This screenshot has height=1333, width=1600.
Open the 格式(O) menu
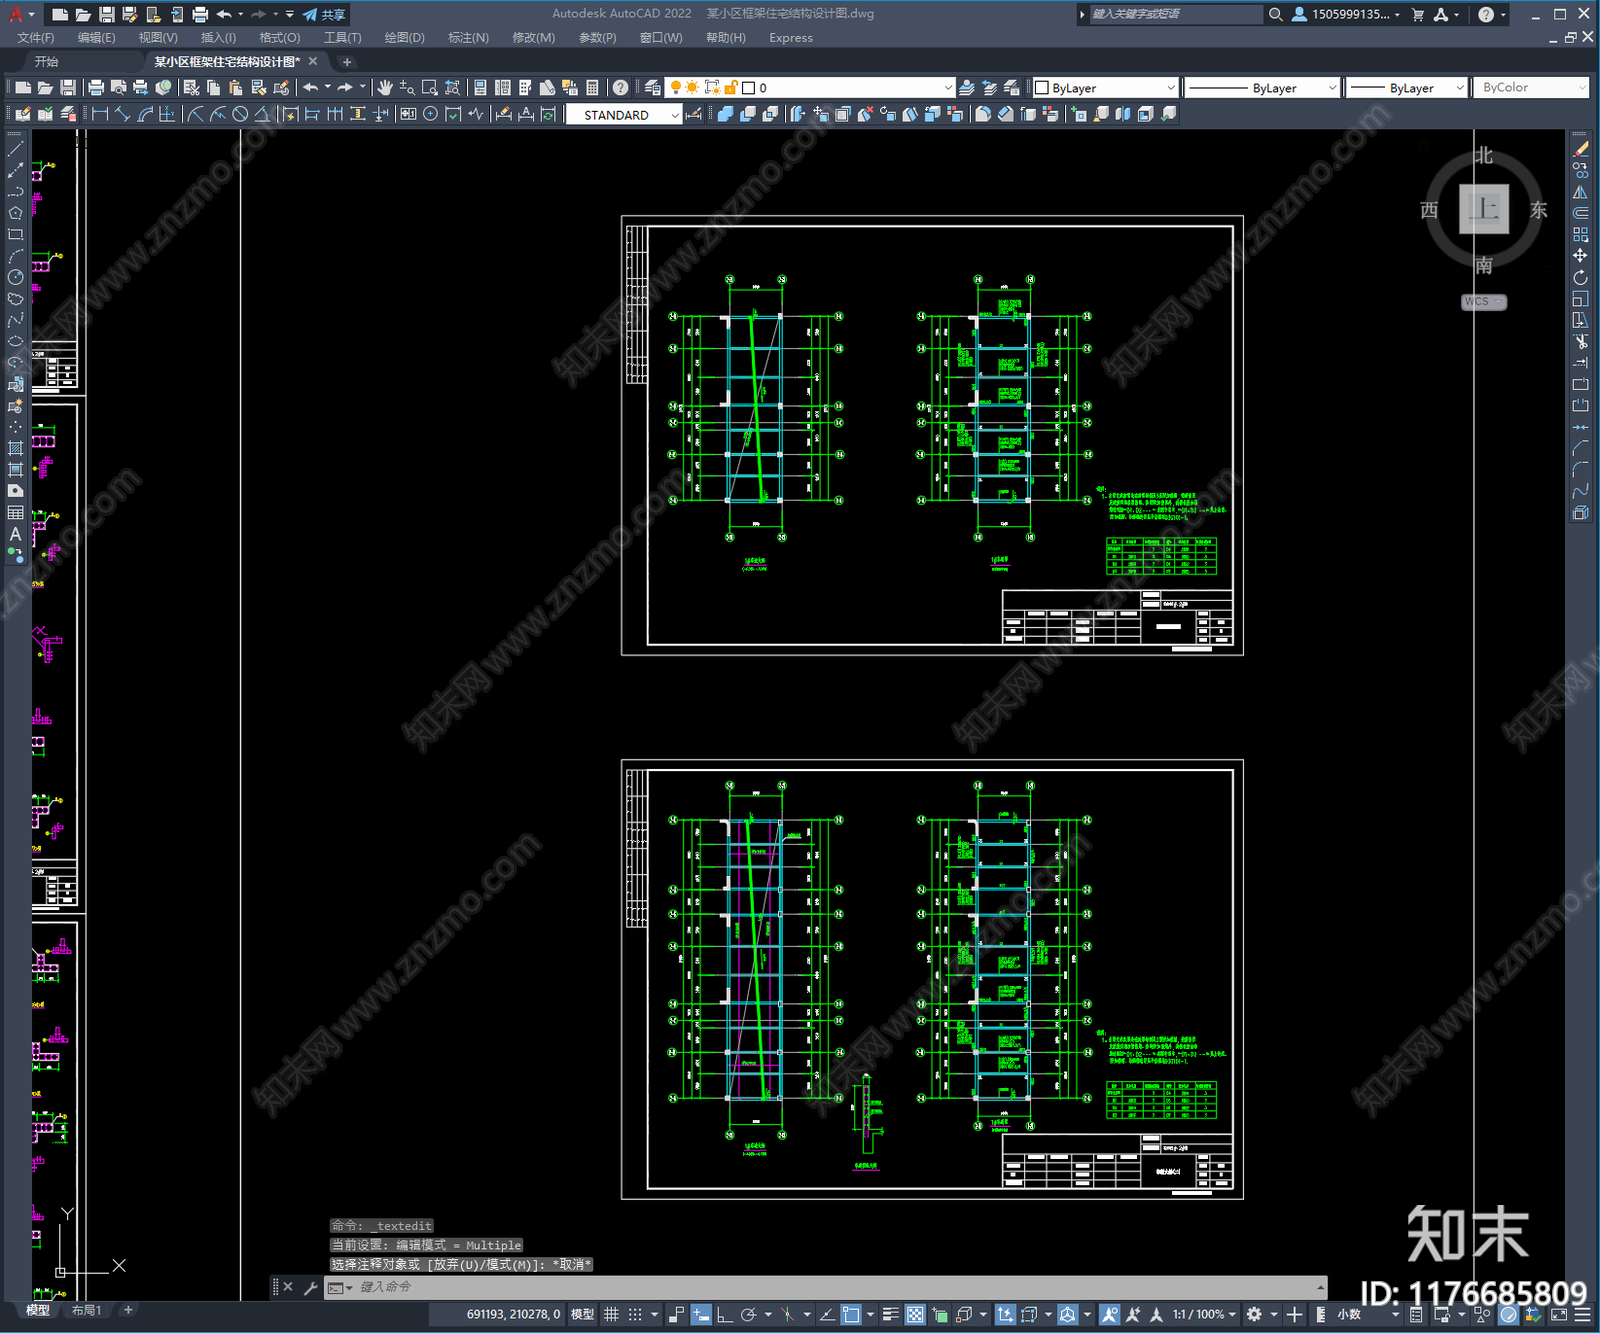[x=279, y=38]
